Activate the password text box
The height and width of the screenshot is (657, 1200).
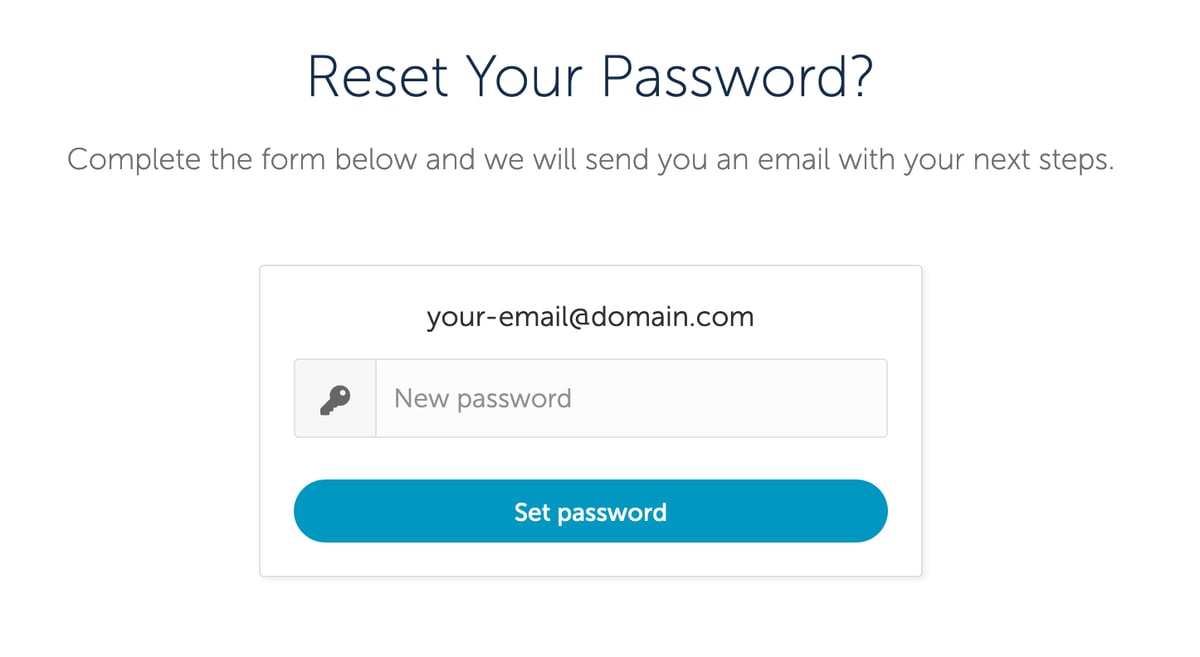(631, 398)
